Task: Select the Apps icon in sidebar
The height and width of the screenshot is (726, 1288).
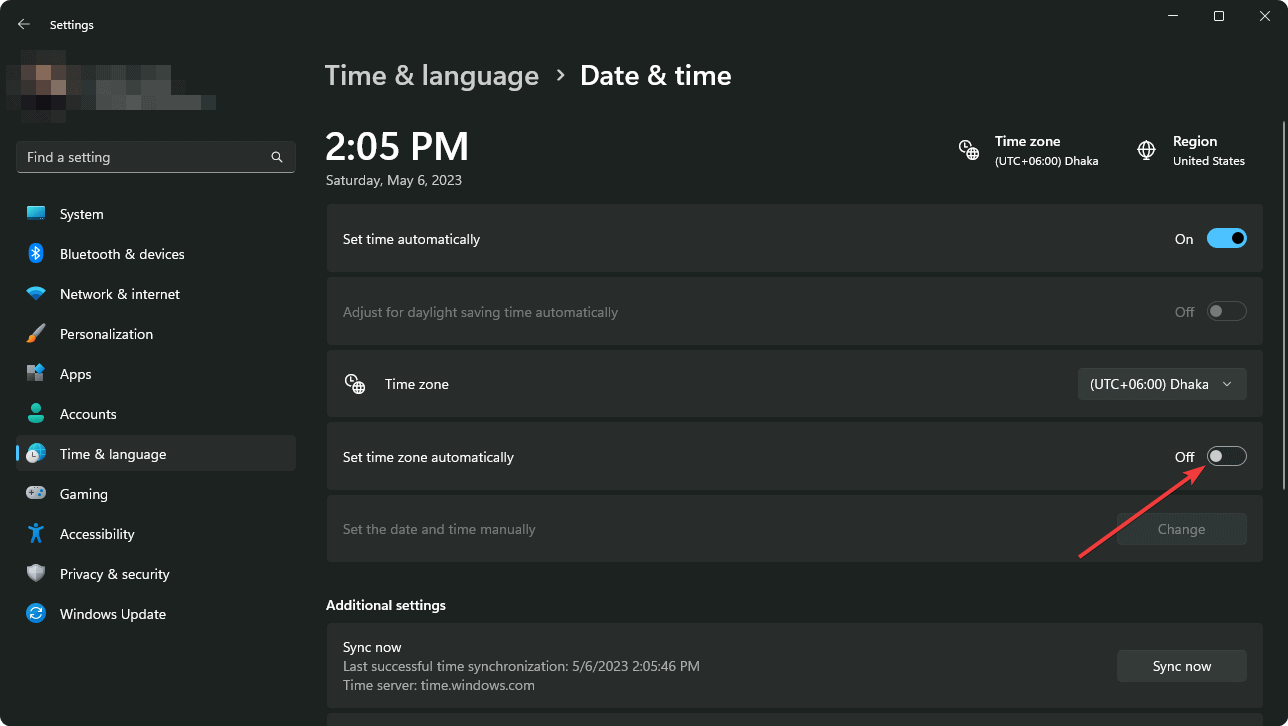Action: point(35,373)
